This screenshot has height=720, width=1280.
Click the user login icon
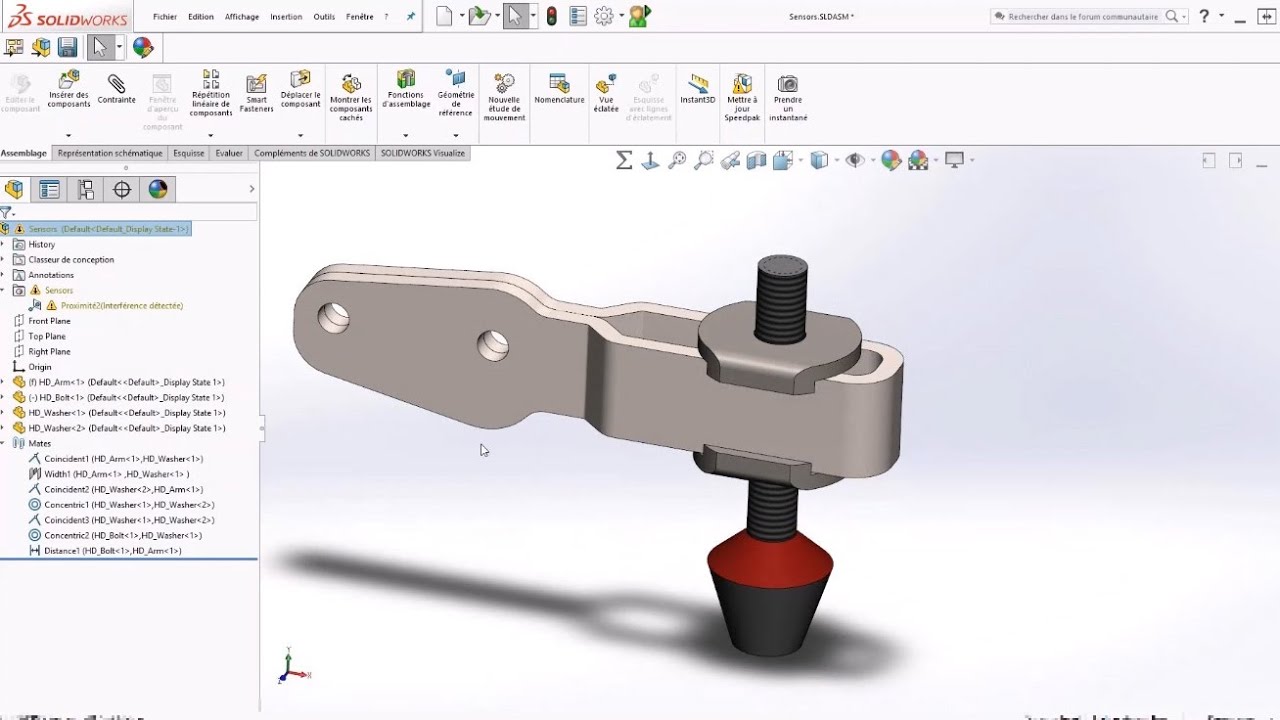click(640, 16)
